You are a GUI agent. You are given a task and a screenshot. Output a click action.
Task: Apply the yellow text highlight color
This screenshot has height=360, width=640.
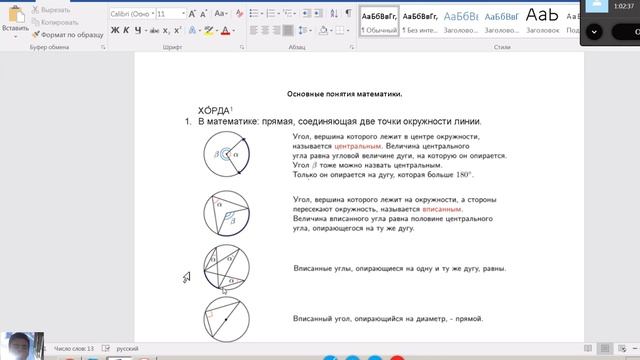coord(209,30)
